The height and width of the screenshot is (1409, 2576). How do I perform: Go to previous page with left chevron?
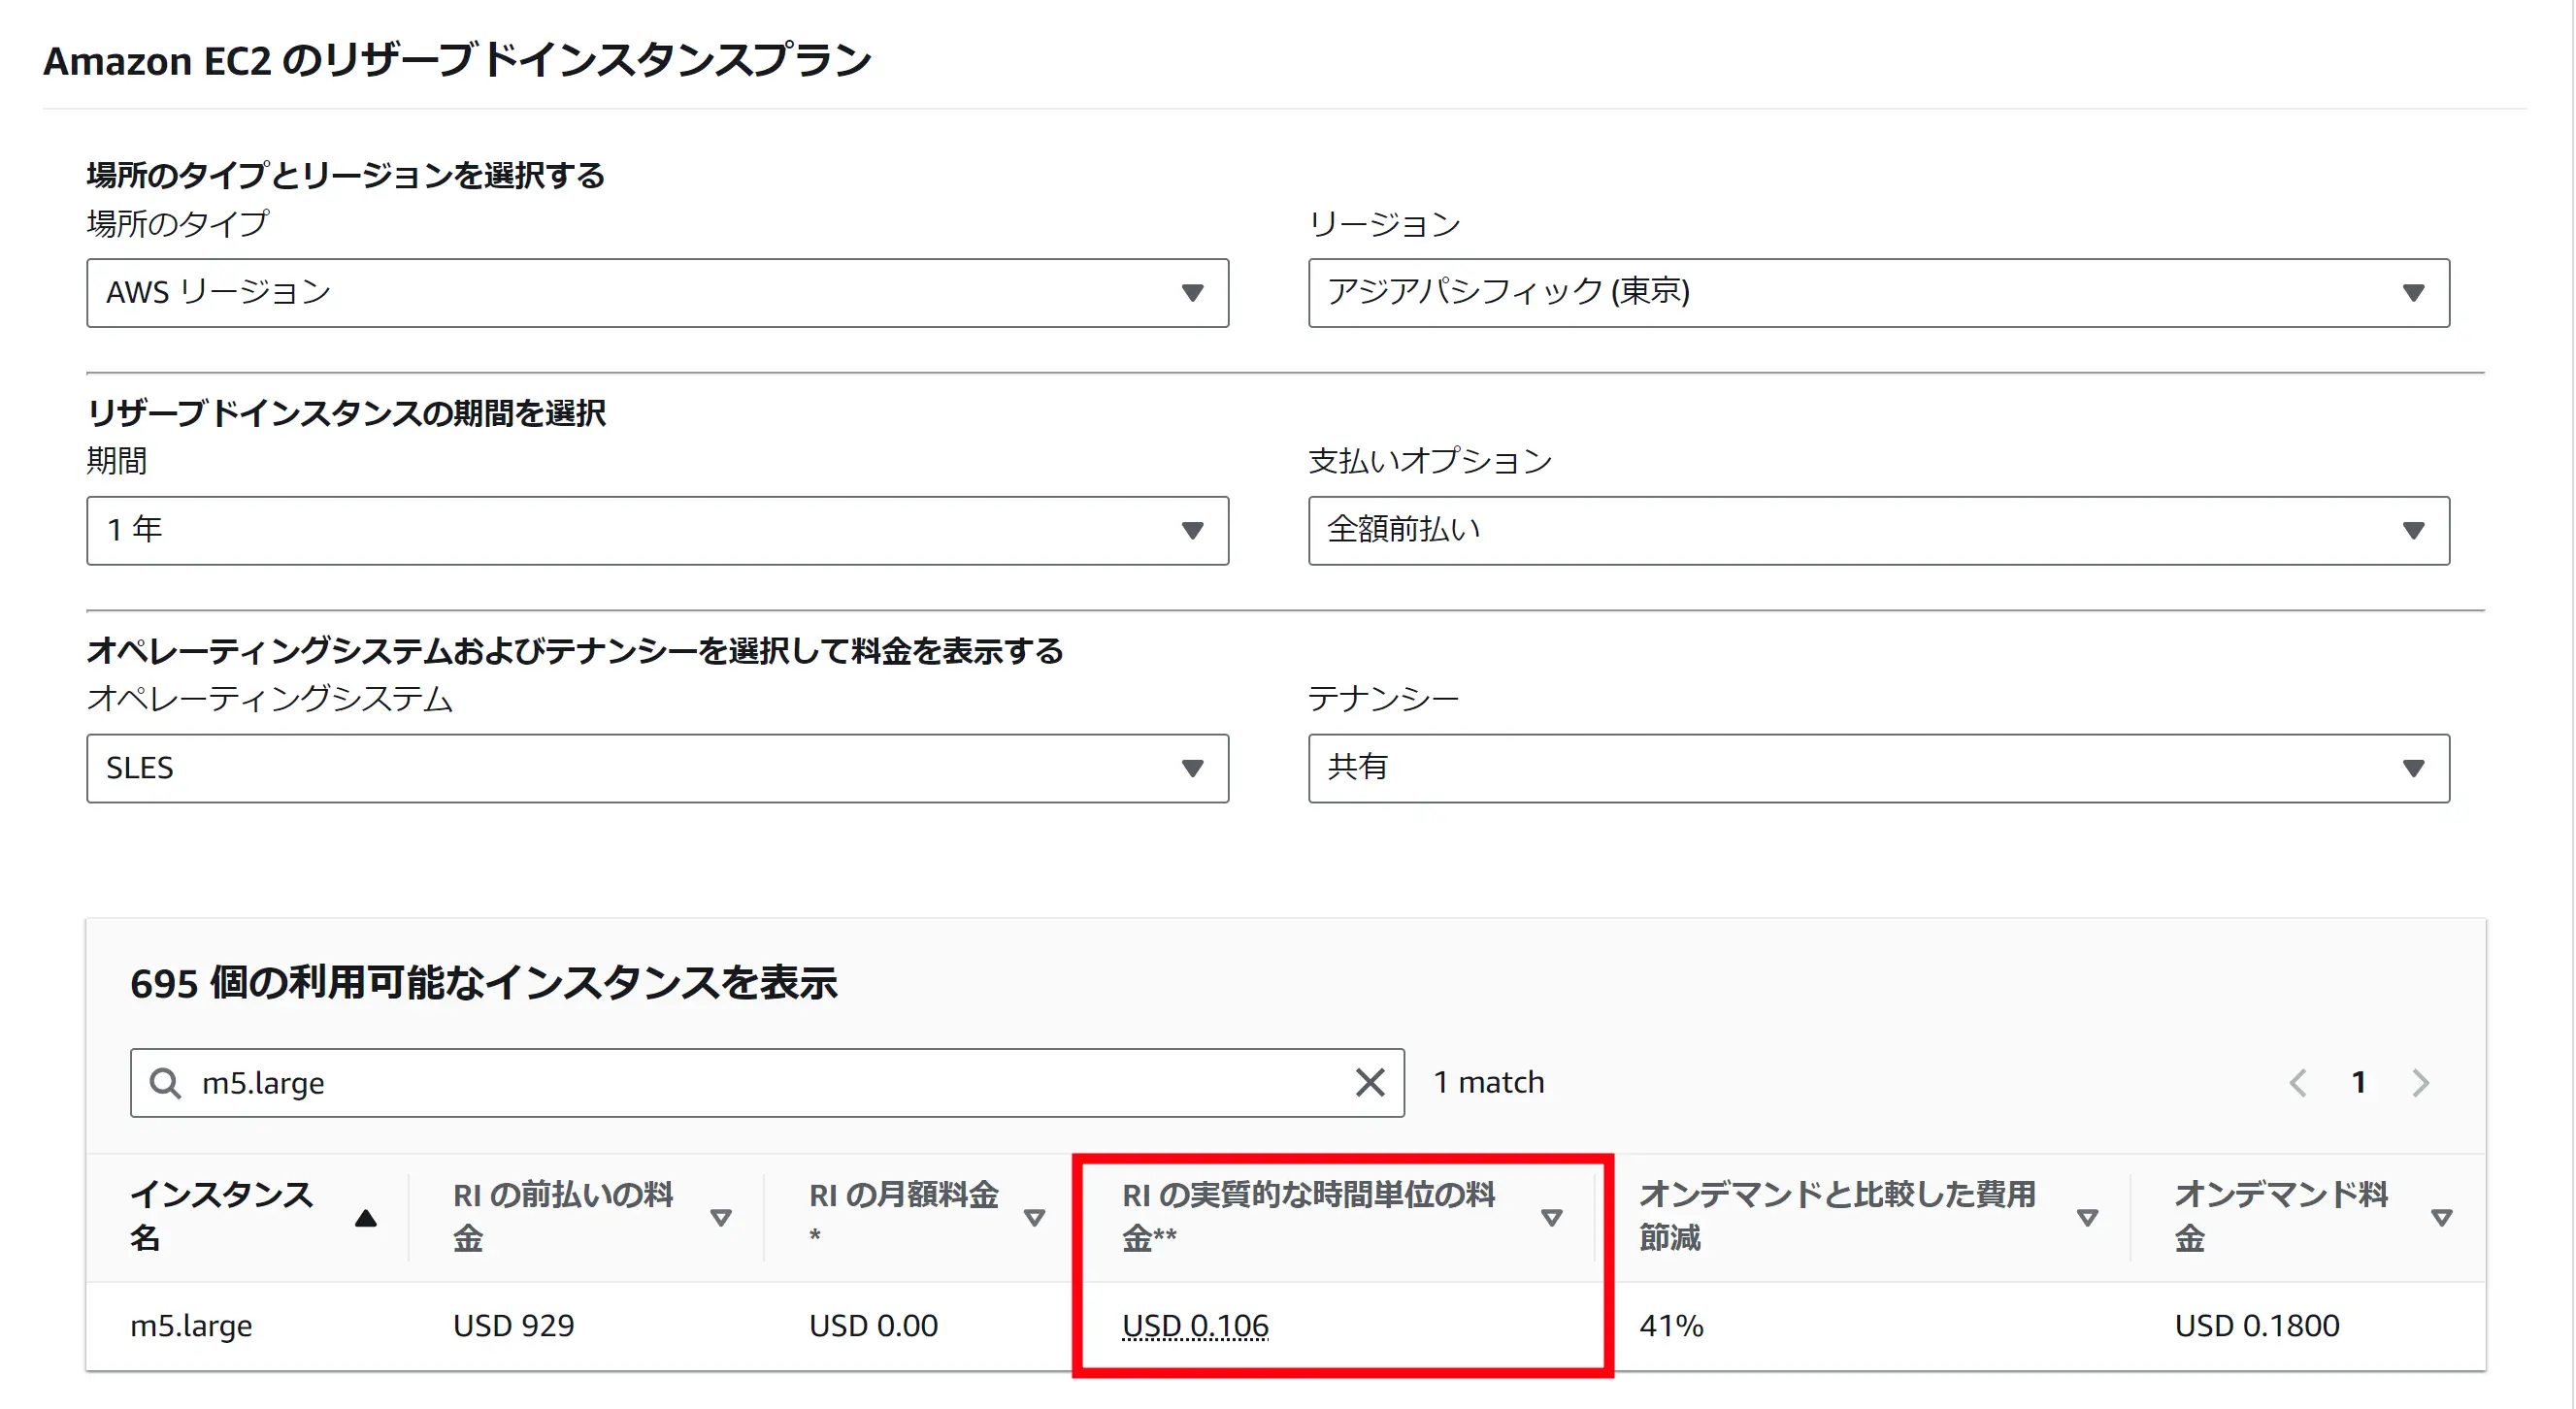coord(2298,1083)
